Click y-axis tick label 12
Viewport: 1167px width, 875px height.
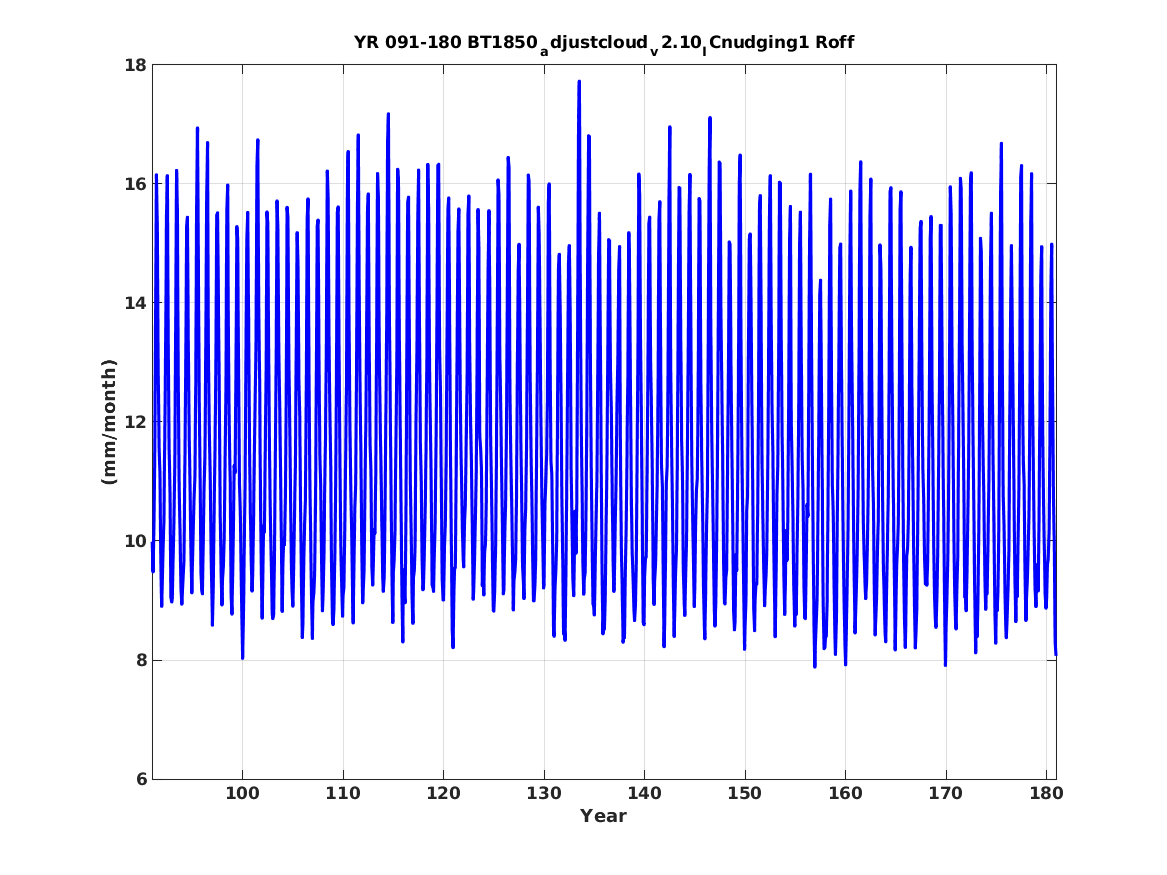pos(135,422)
